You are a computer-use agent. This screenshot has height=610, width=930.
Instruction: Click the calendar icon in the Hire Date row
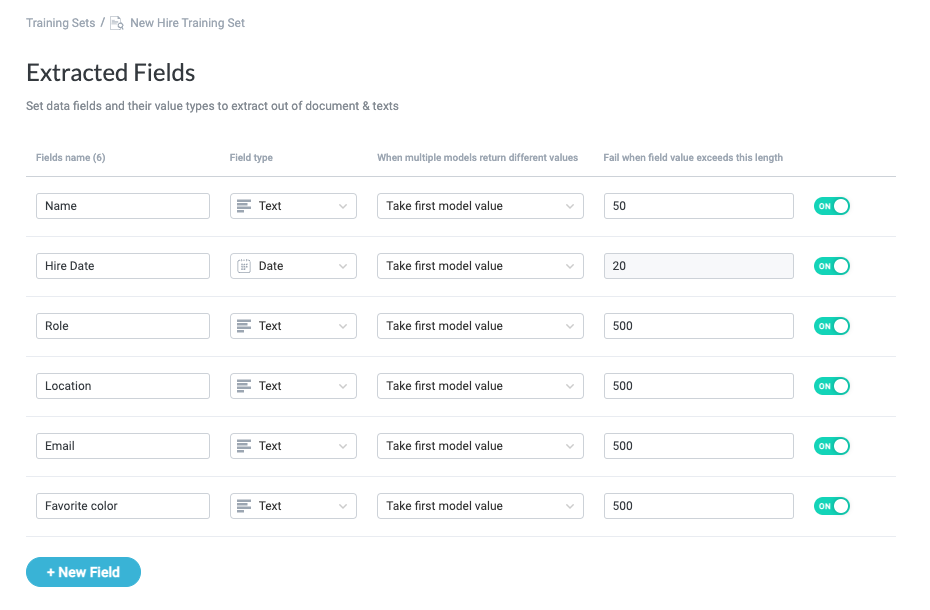tap(243, 266)
